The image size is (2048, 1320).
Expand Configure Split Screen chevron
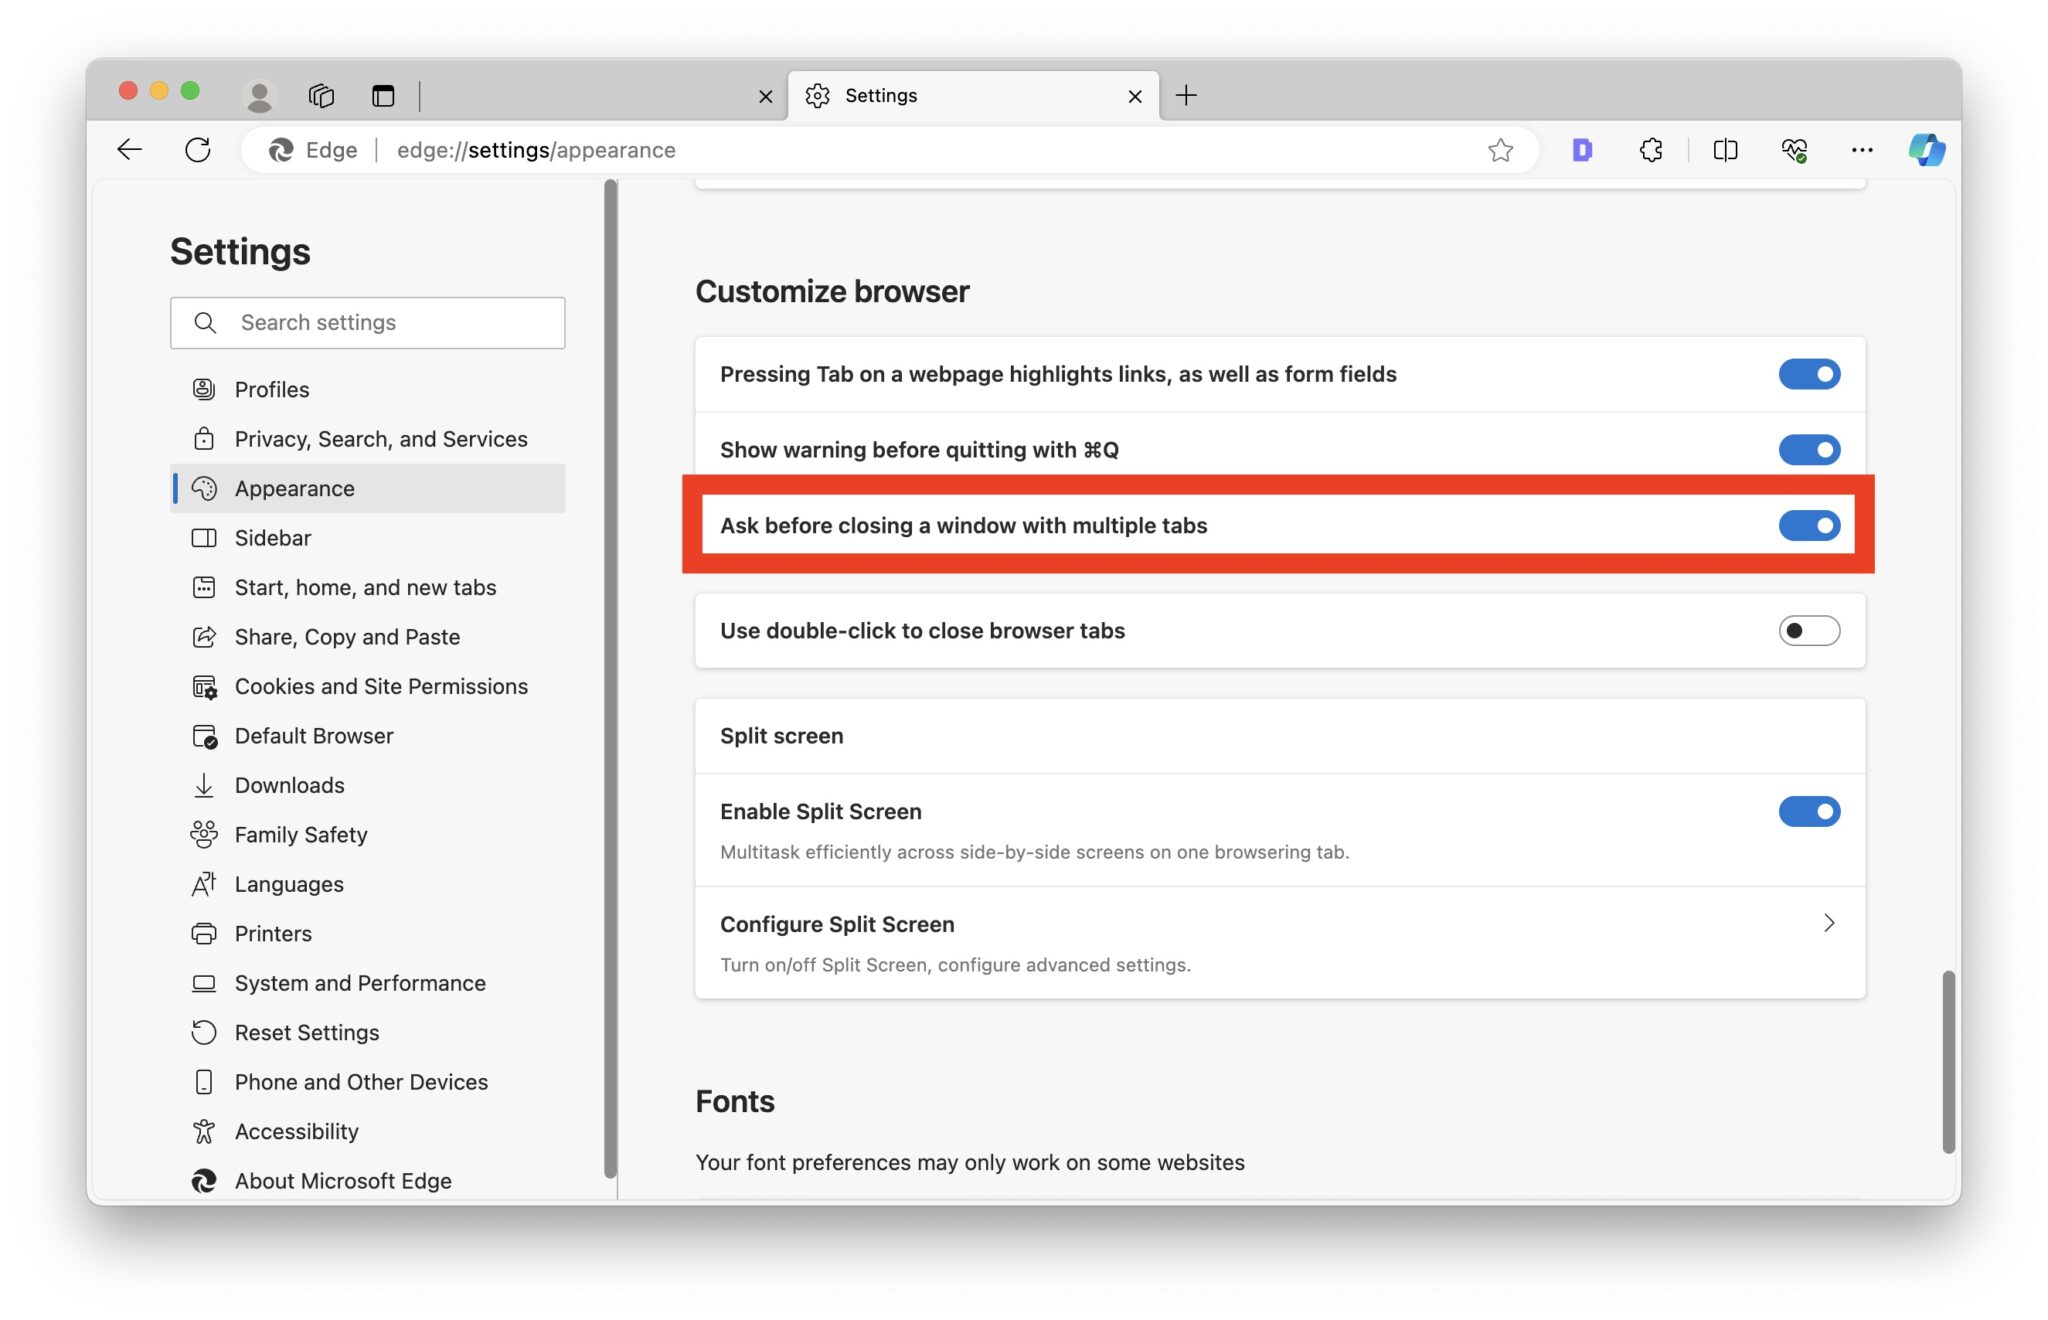click(x=1830, y=923)
